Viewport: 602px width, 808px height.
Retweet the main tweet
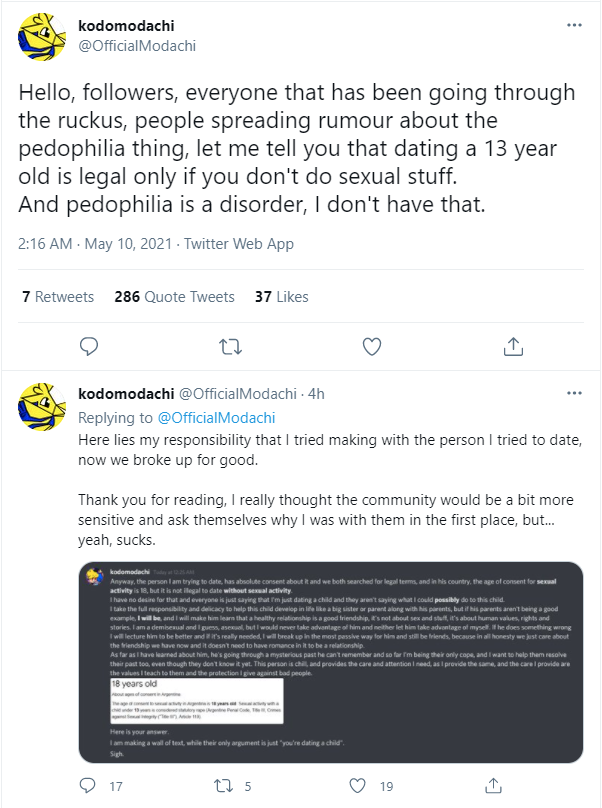[230, 347]
